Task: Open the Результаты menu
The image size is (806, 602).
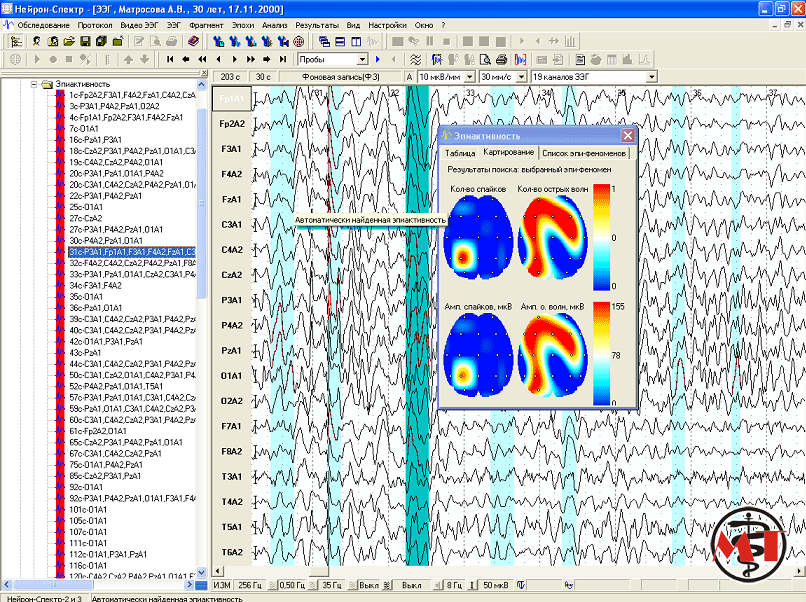Action: 317,25
